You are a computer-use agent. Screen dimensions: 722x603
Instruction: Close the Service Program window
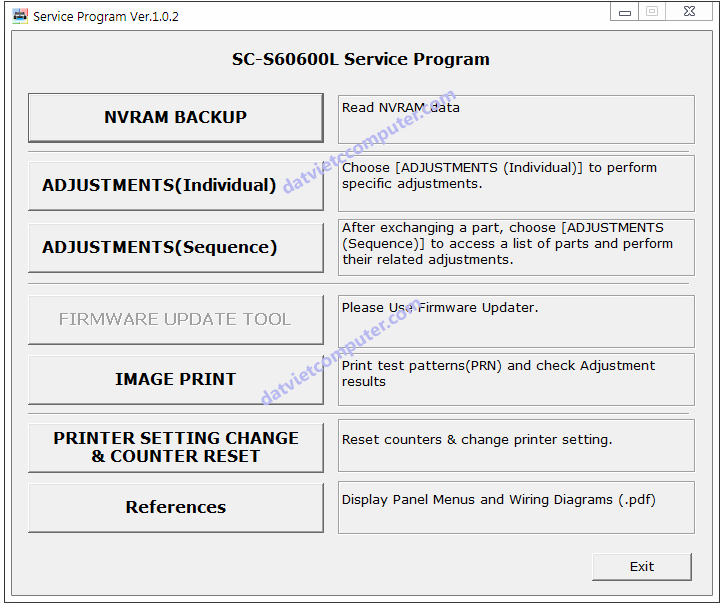pyautogui.click(x=691, y=12)
